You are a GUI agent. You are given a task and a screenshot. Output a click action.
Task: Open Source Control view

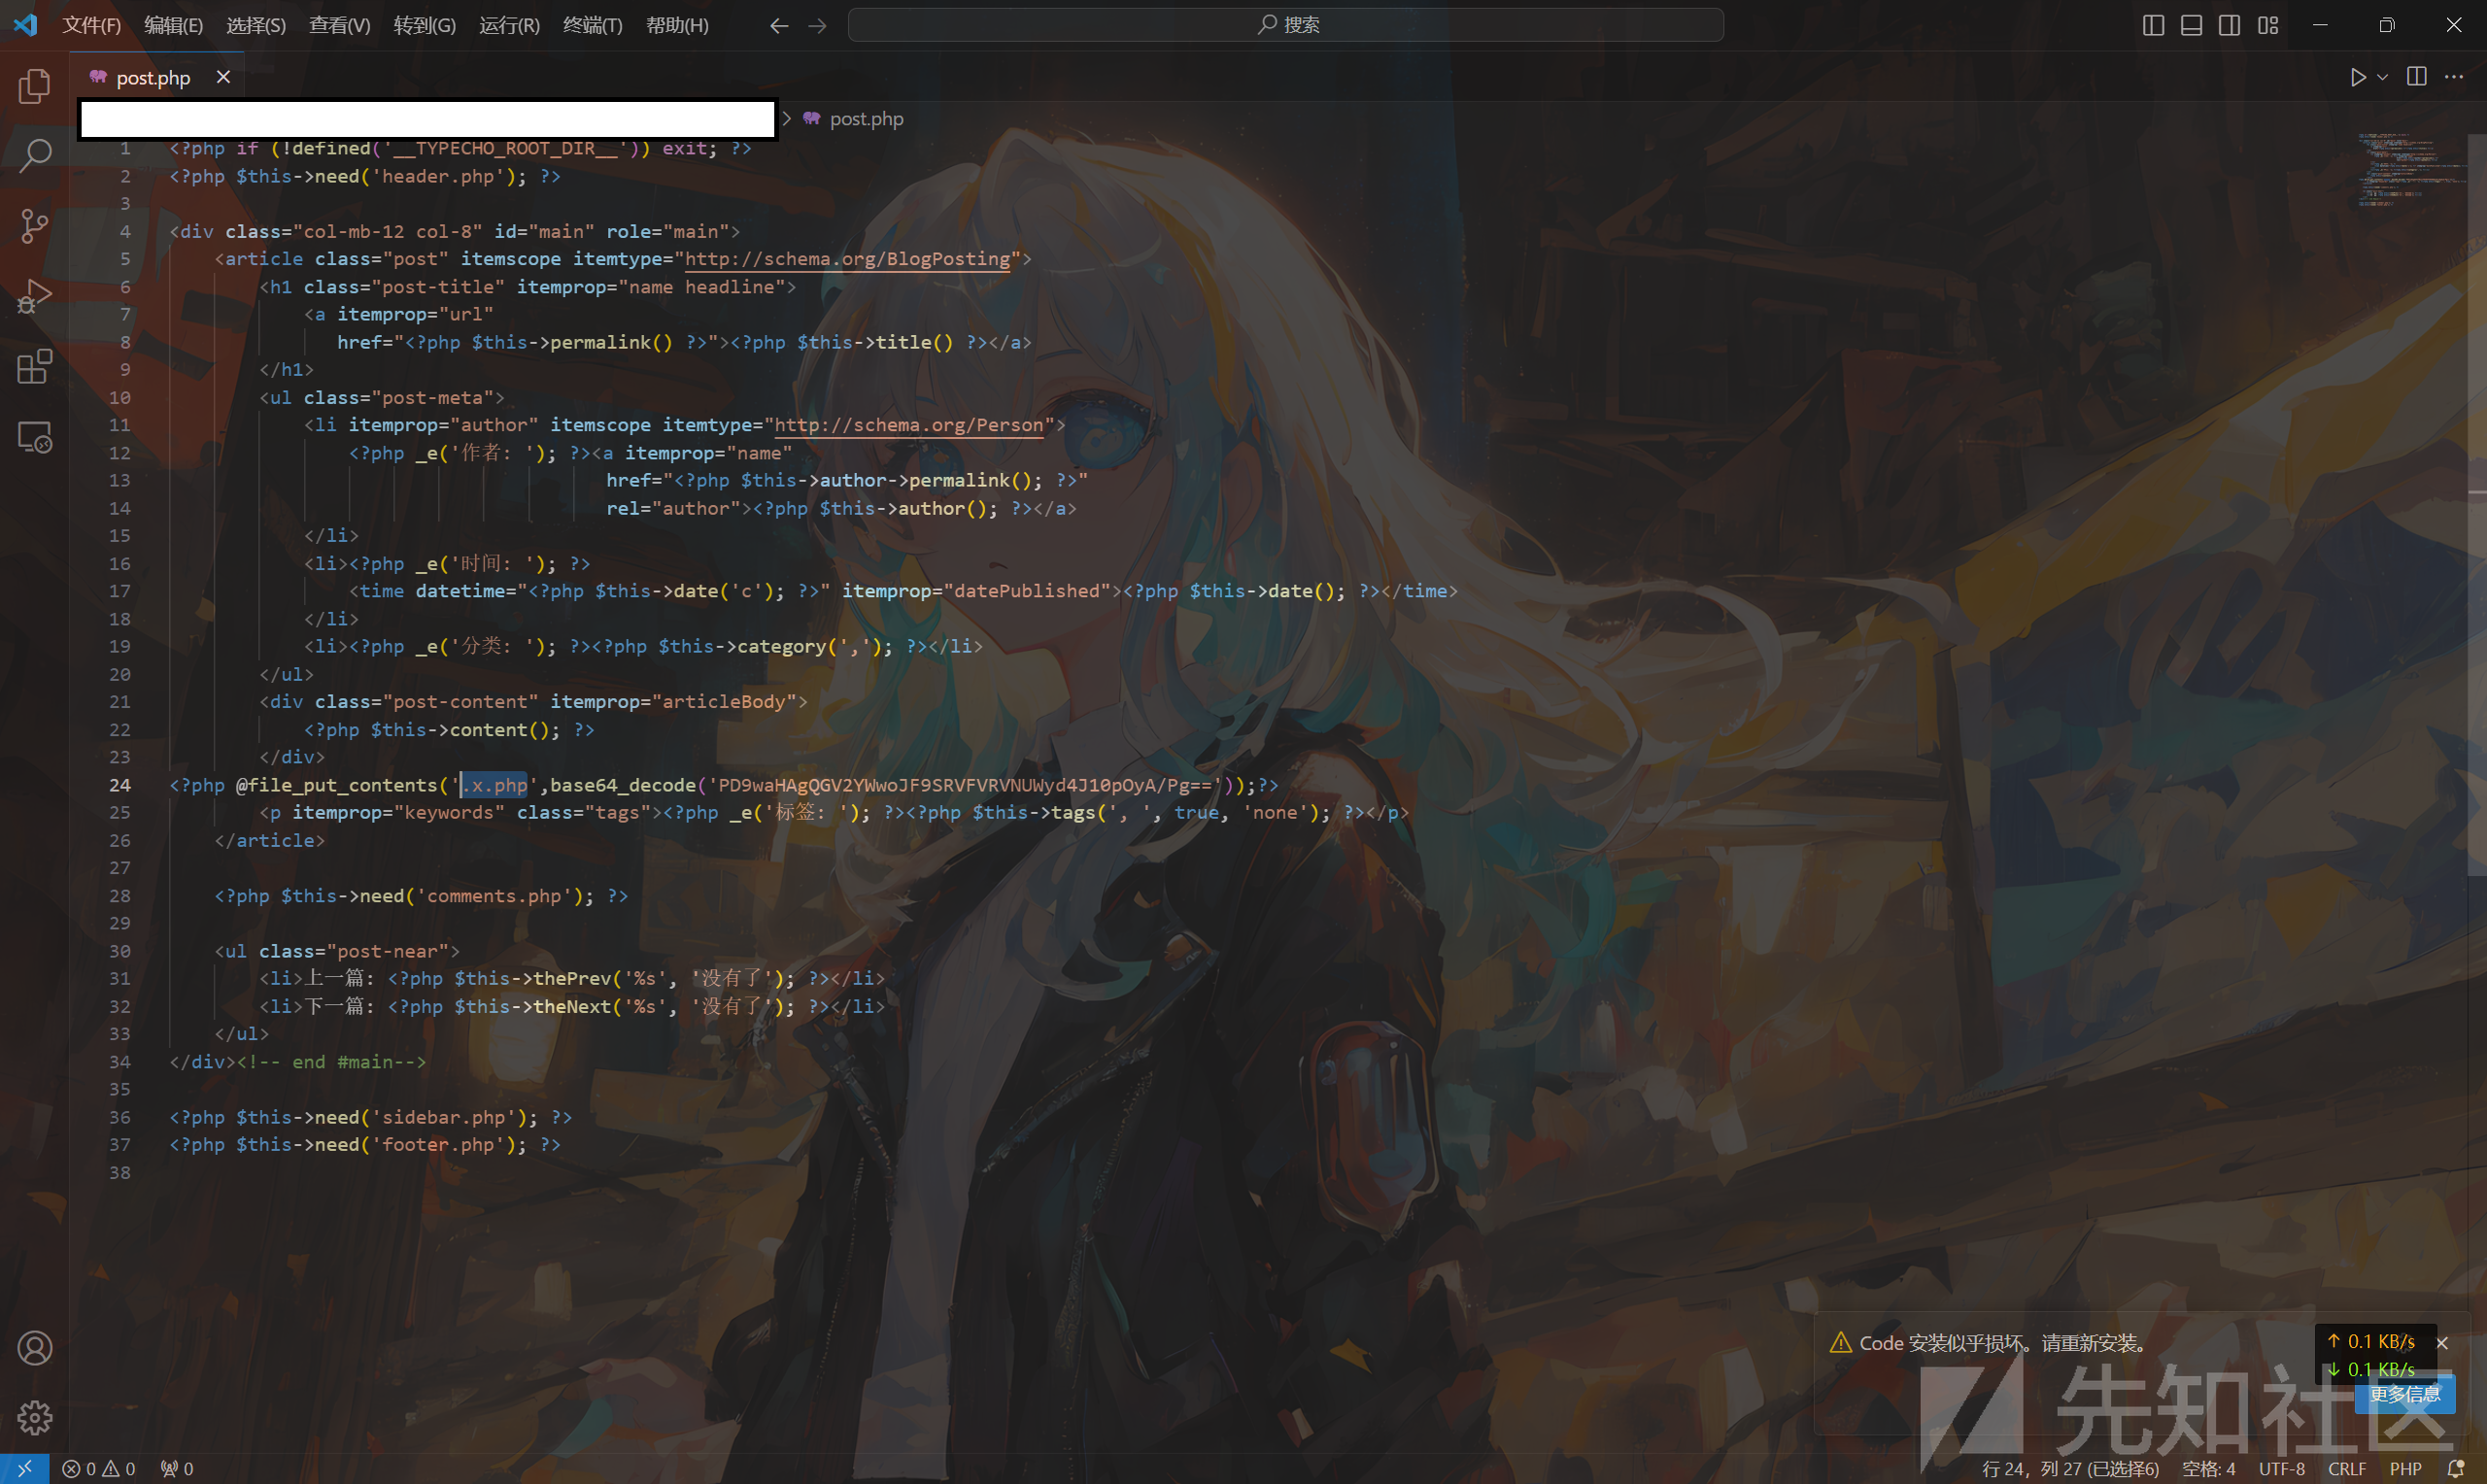35,226
